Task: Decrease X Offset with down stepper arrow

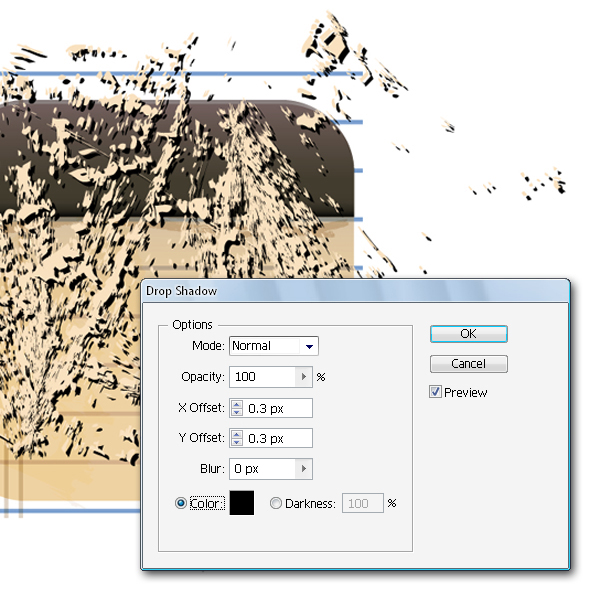Action: tap(237, 412)
